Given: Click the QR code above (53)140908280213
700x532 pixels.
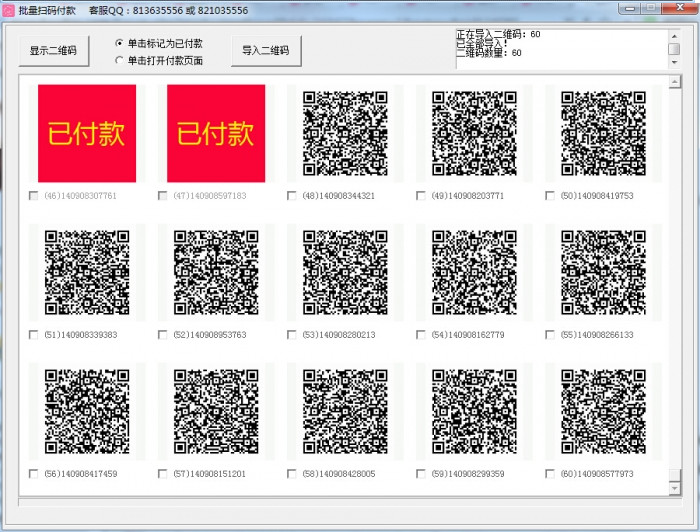Looking at the screenshot, I should 345,272.
